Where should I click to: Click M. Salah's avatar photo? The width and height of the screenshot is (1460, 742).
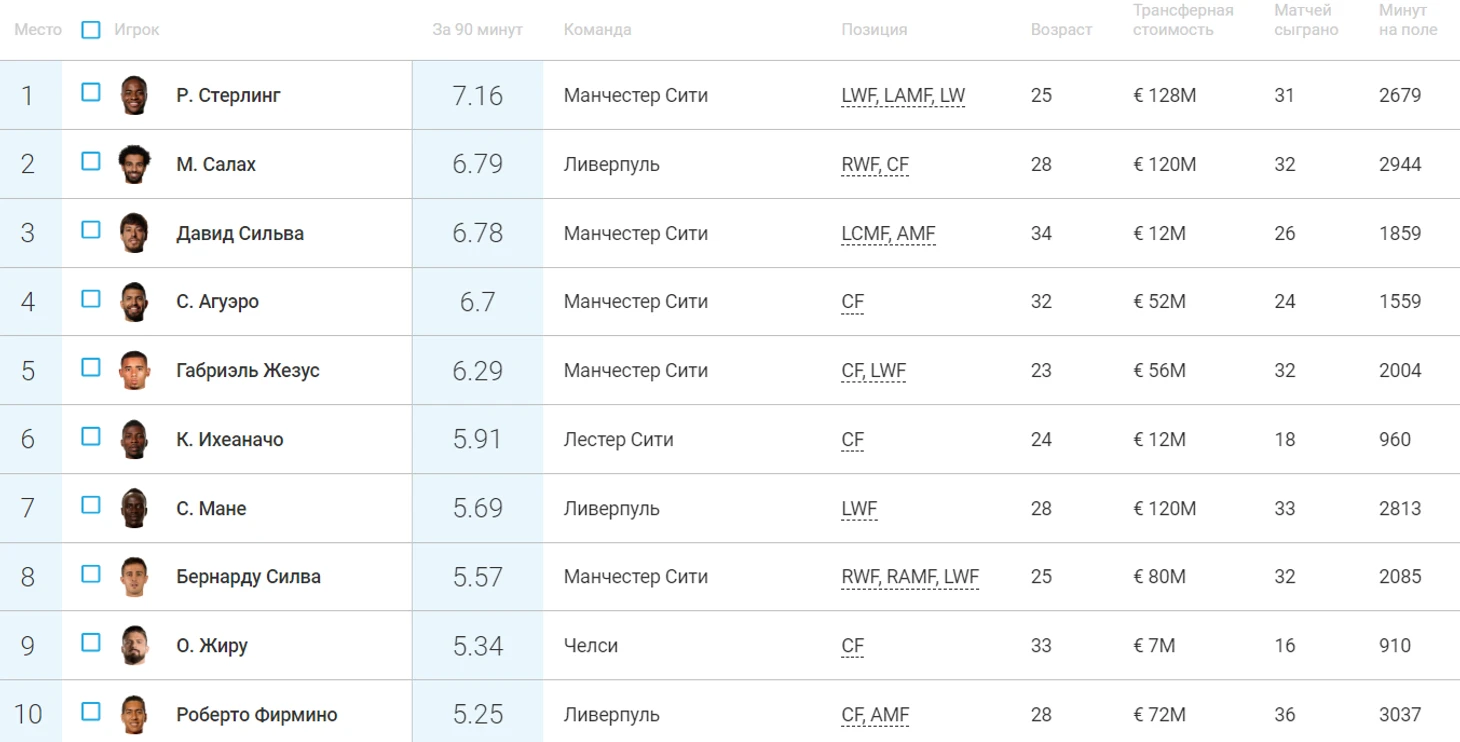coord(133,164)
